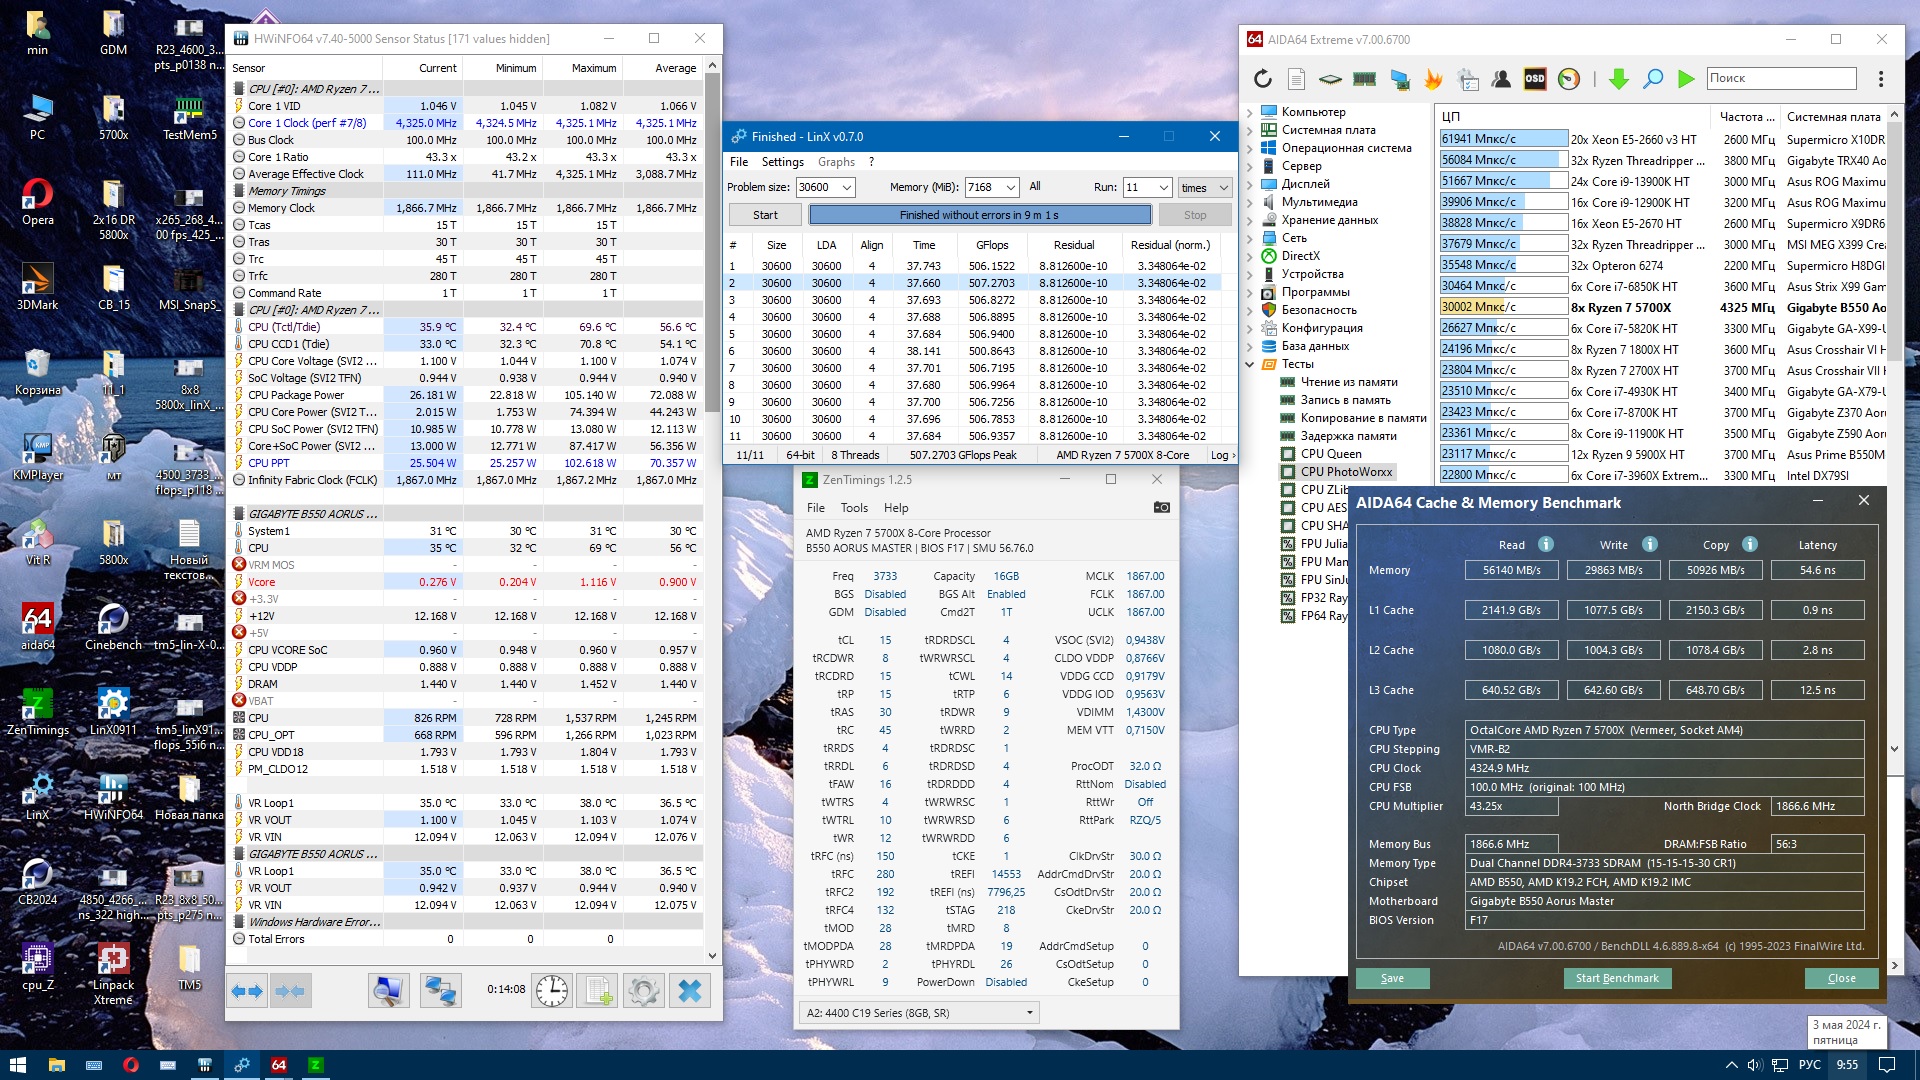Viewport: 1920px width, 1080px height.
Task: Collapse the Тесты tree node
Action: point(1249,364)
